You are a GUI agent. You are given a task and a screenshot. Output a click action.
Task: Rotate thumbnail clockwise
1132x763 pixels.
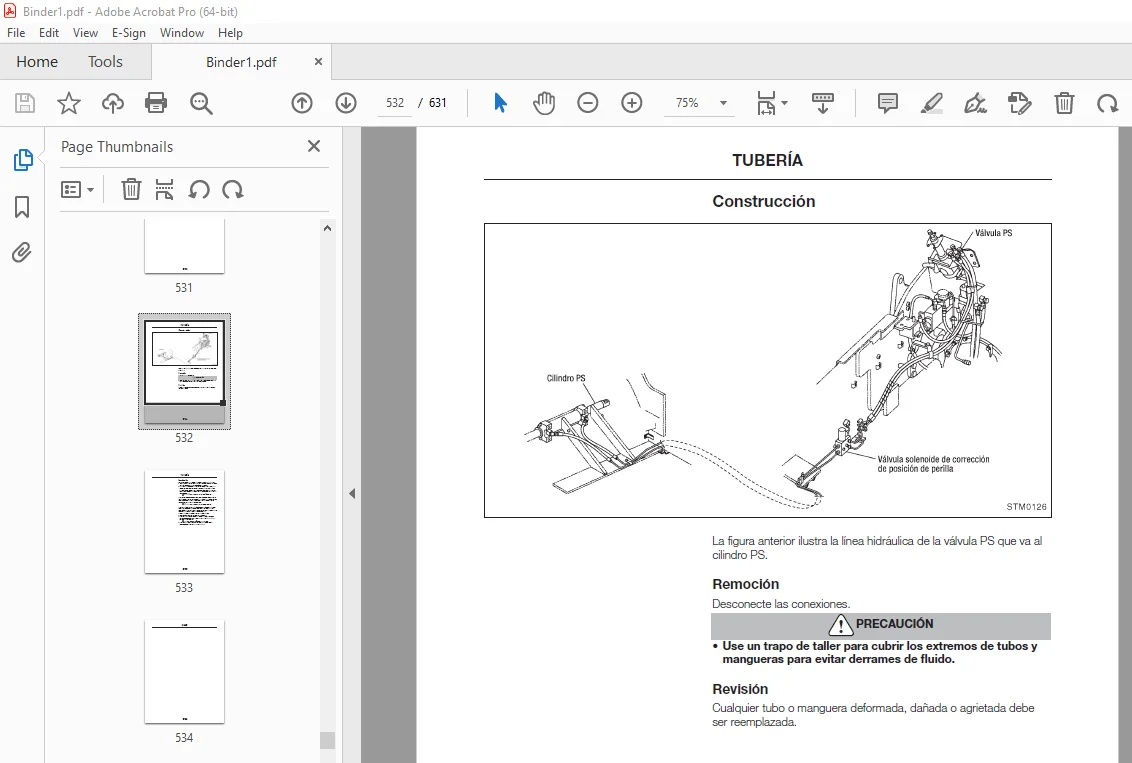(232, 190)
